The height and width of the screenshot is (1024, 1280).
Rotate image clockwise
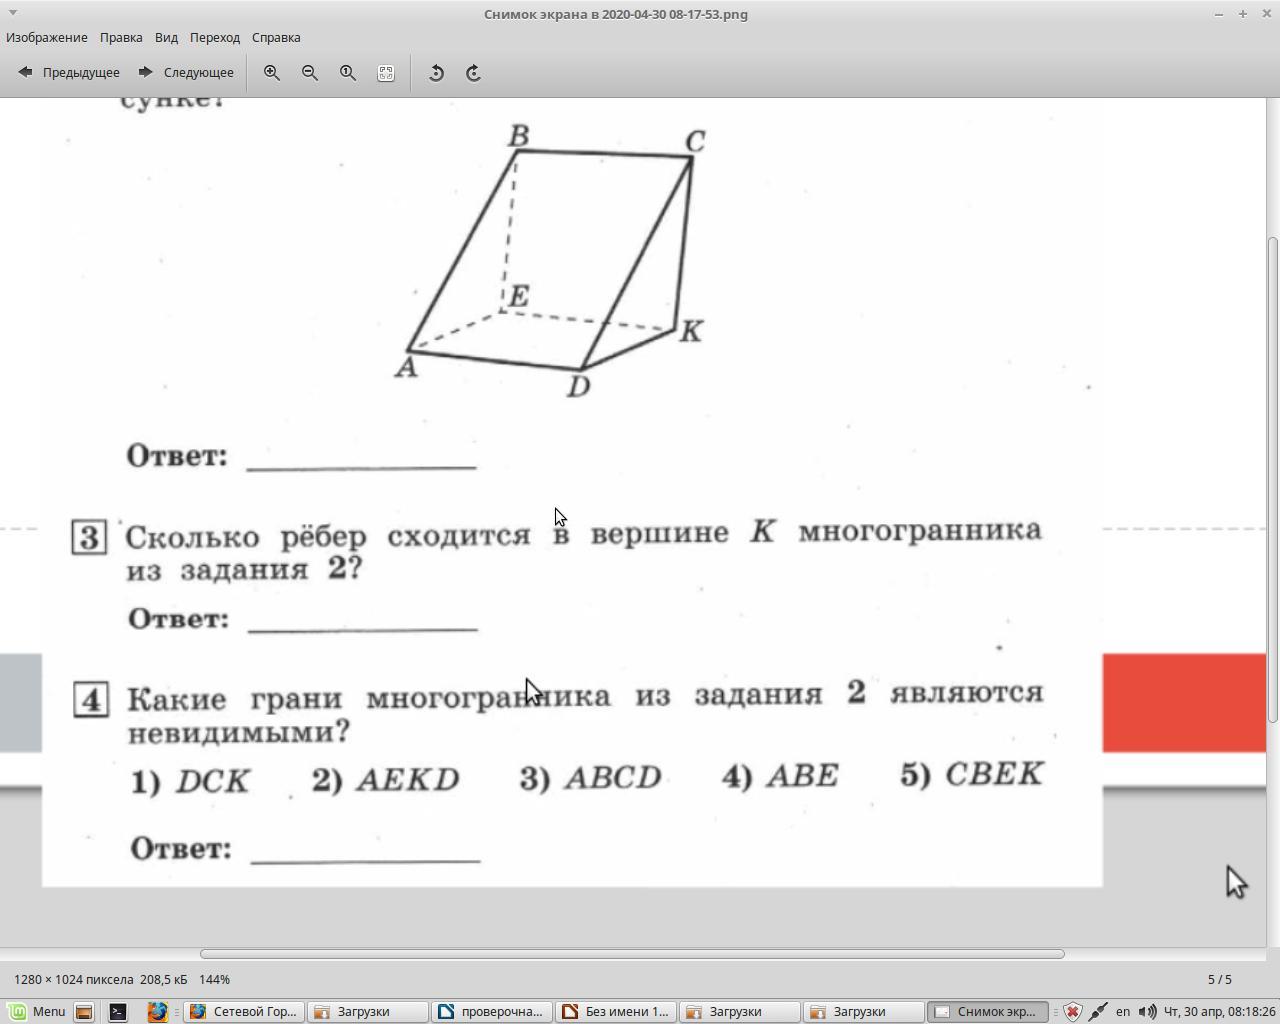point(474,73)
